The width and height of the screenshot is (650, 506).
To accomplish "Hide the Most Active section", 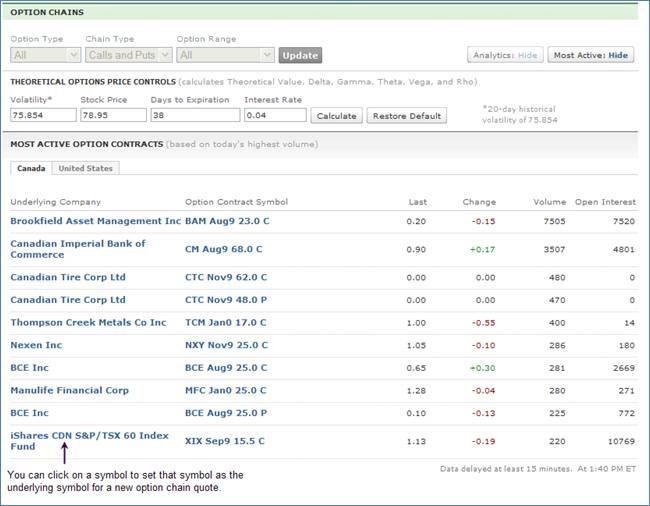I will [x=591, y=55].
